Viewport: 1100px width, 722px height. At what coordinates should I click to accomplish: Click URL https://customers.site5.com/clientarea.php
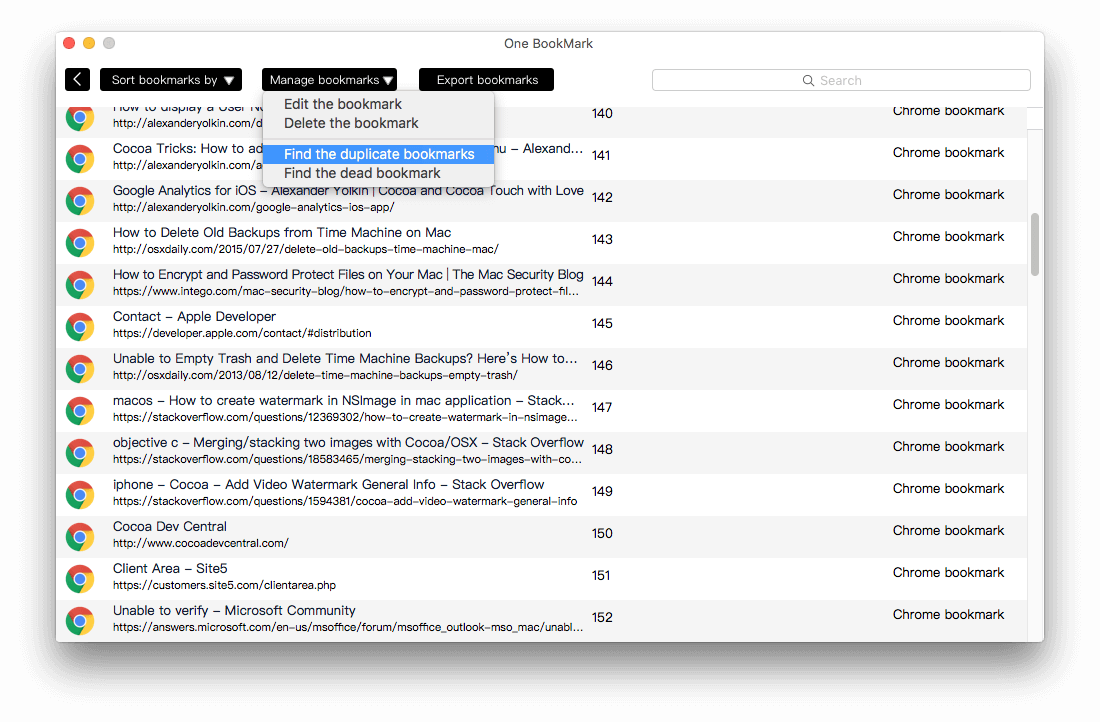point(224,585)
